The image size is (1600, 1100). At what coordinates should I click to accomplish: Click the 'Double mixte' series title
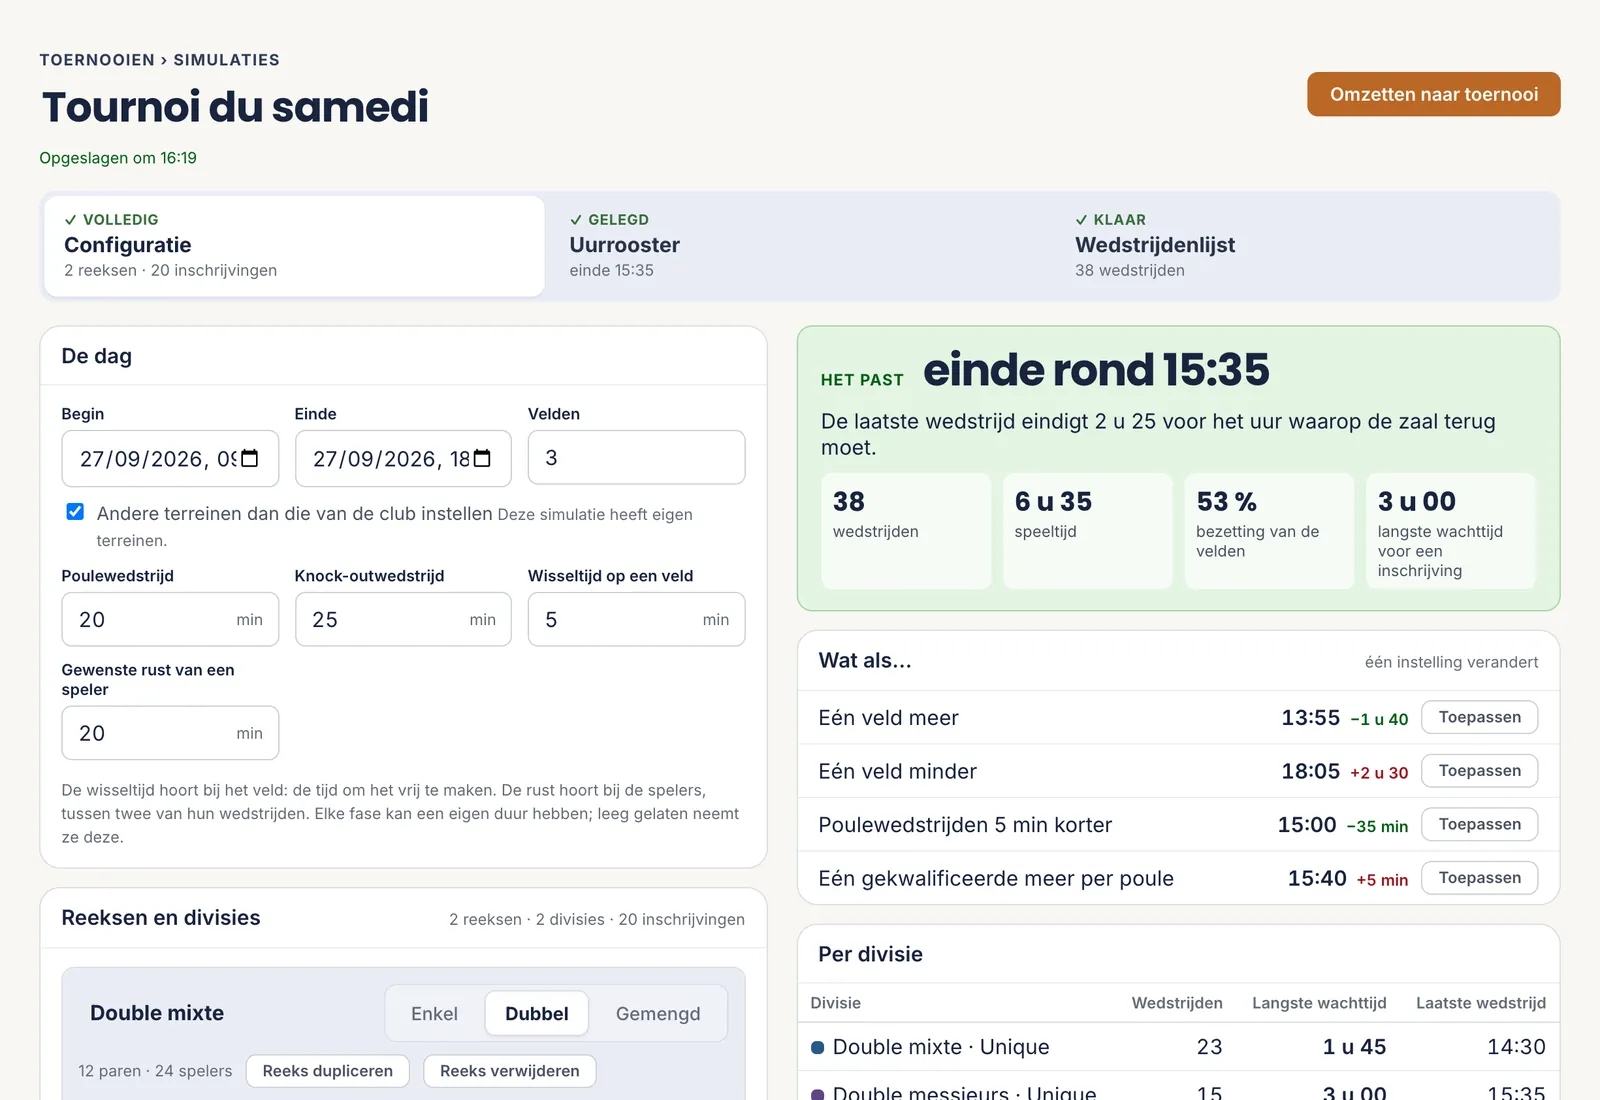(157, 1013)
